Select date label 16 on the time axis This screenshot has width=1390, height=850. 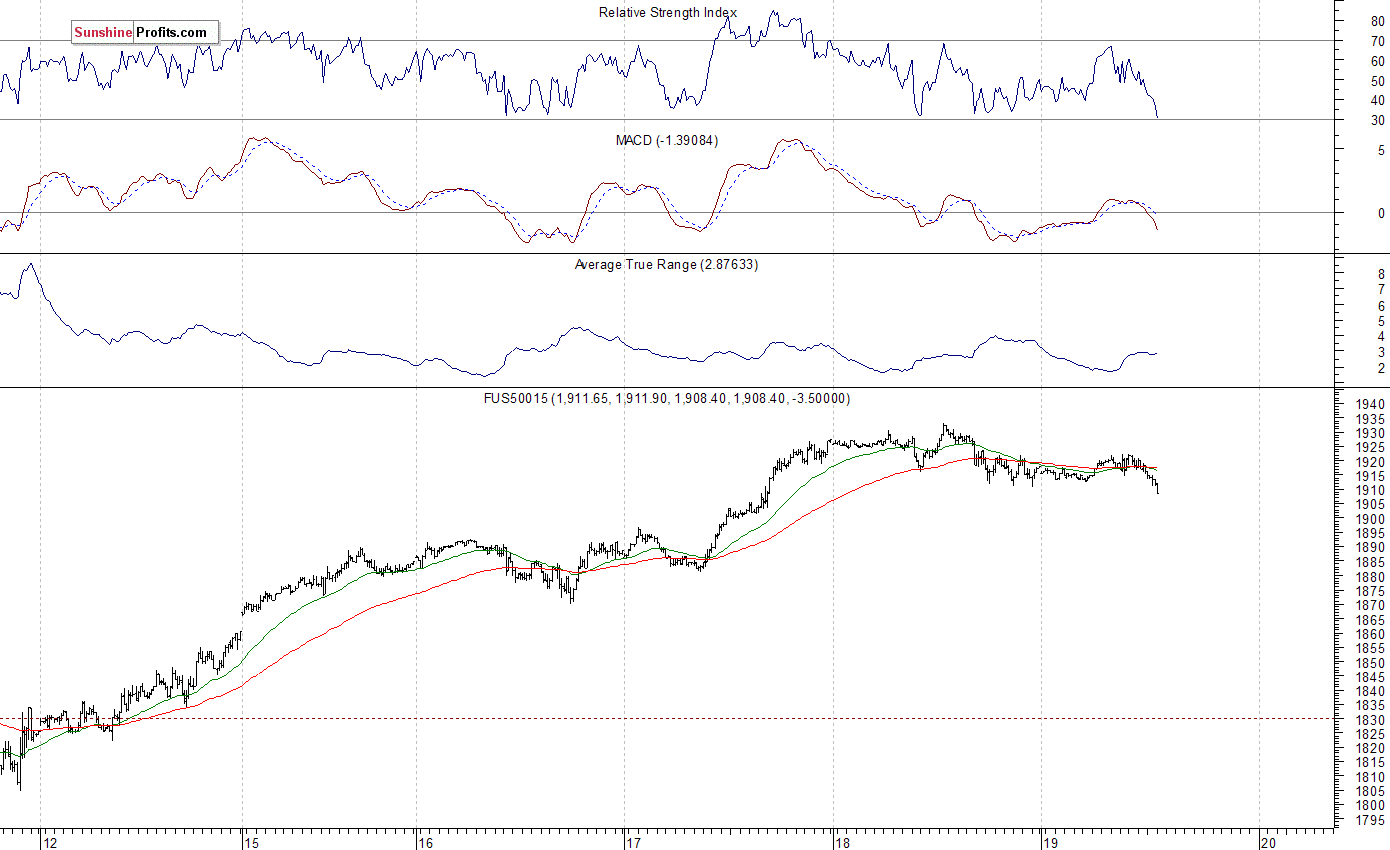click(427, 842)
